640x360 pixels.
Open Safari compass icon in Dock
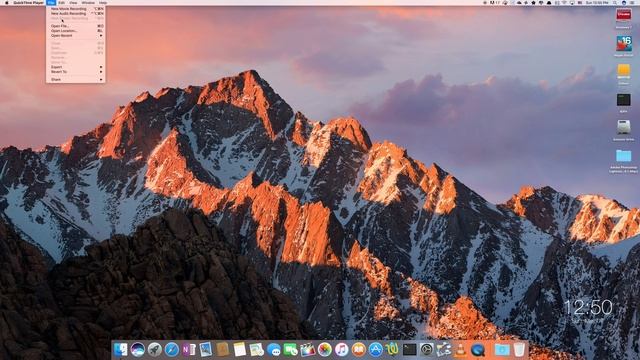click(x=172, y=350)
